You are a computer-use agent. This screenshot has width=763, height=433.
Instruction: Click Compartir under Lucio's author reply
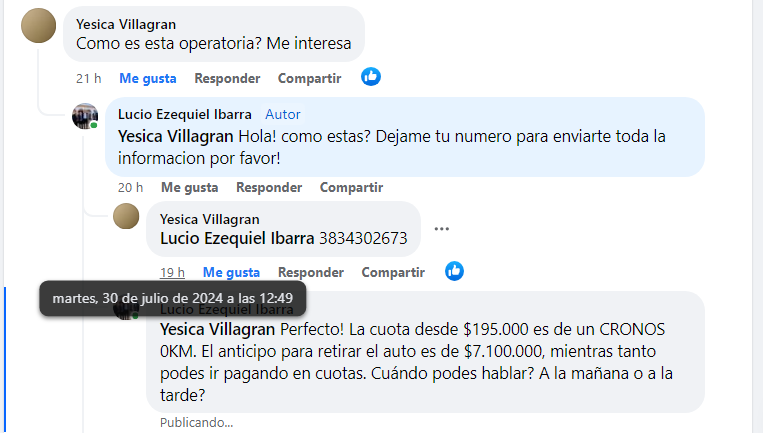[x=351, y=187]
